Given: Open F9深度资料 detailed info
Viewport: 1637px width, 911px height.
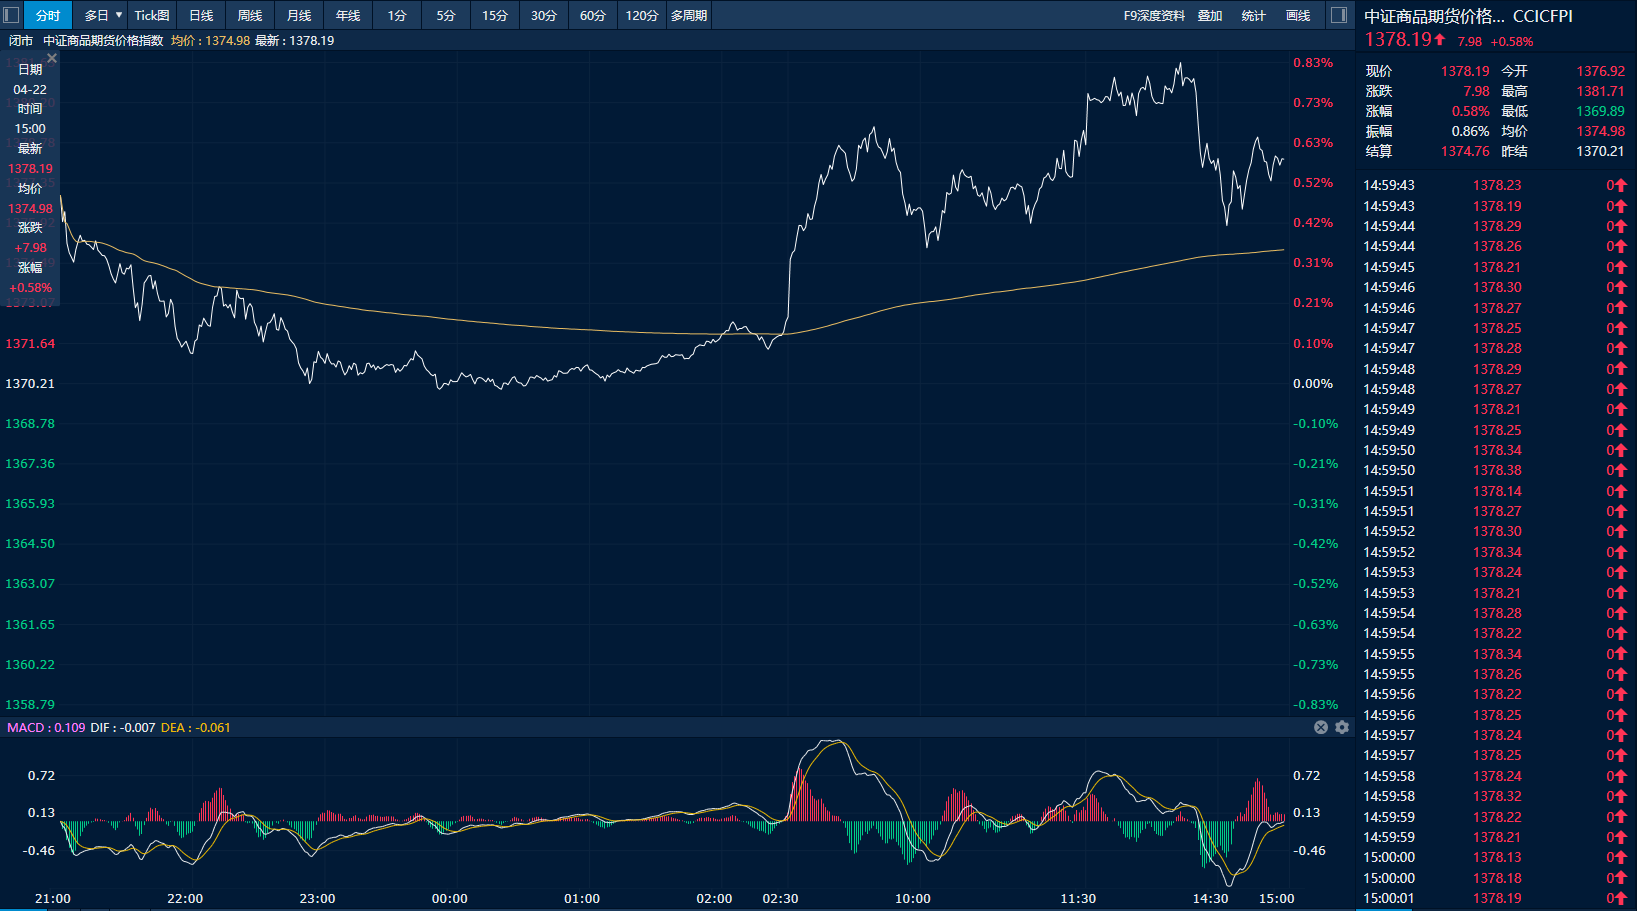Looking at the screenshot, I should click(x=1154, y=15).
